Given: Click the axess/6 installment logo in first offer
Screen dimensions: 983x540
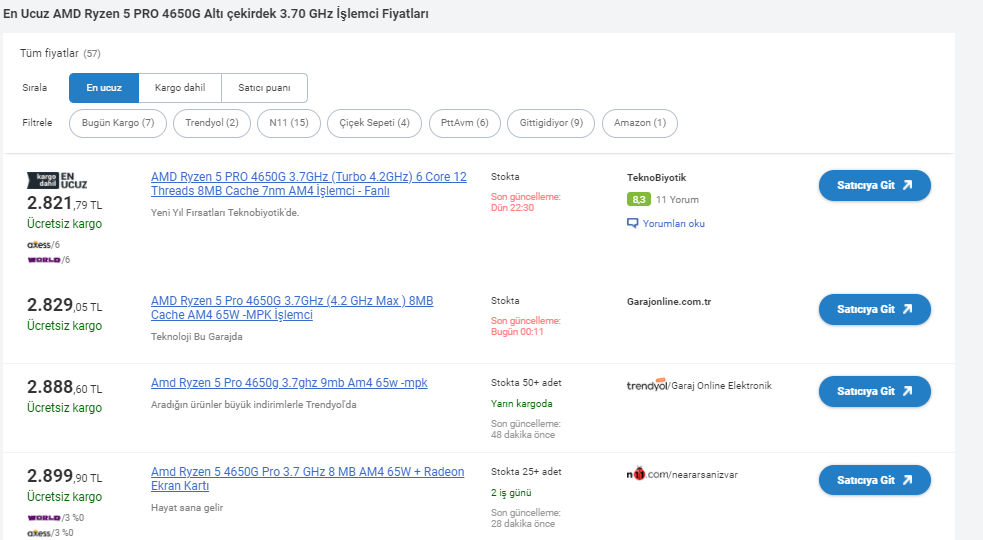Looking at the screenshot, I should (x=43, y=245).
